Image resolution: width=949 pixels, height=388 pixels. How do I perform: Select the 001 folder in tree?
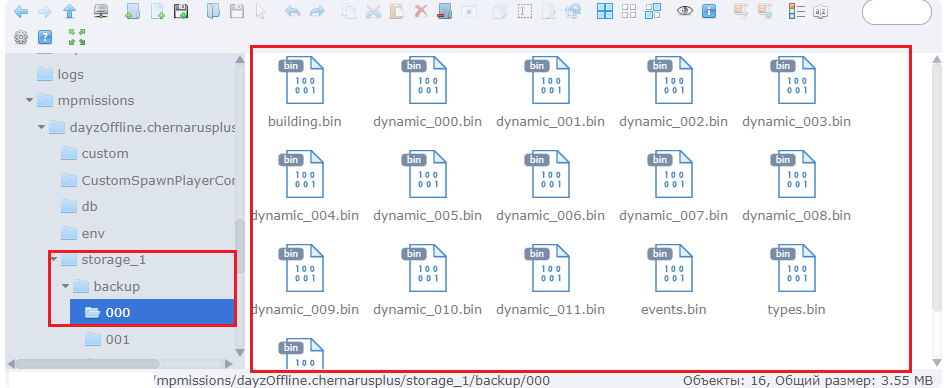(107, 340)
